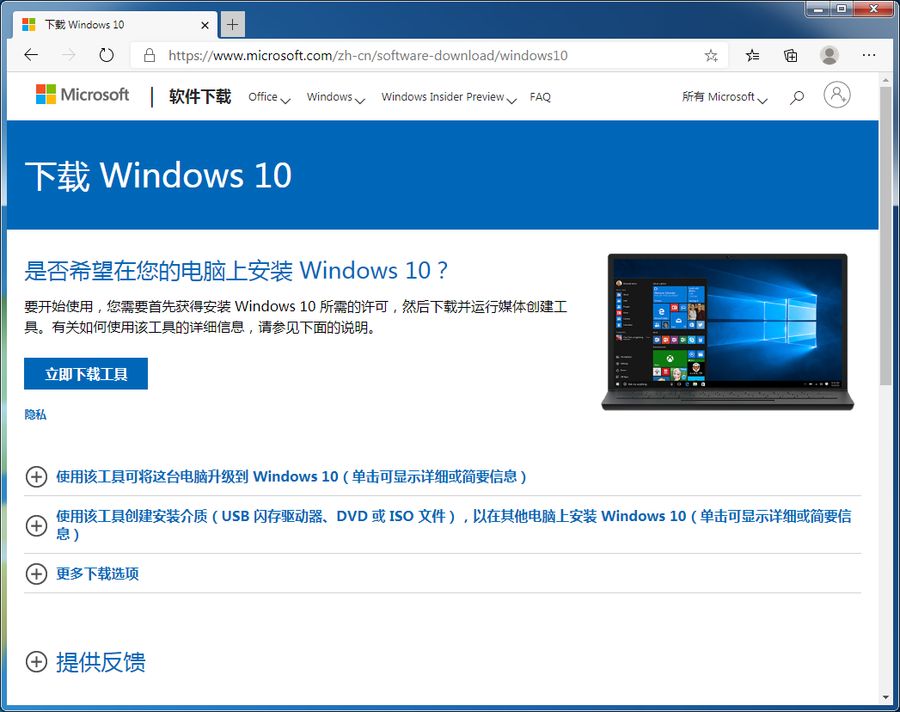
Task: Go back to the previous page
Action: (31, 55)
